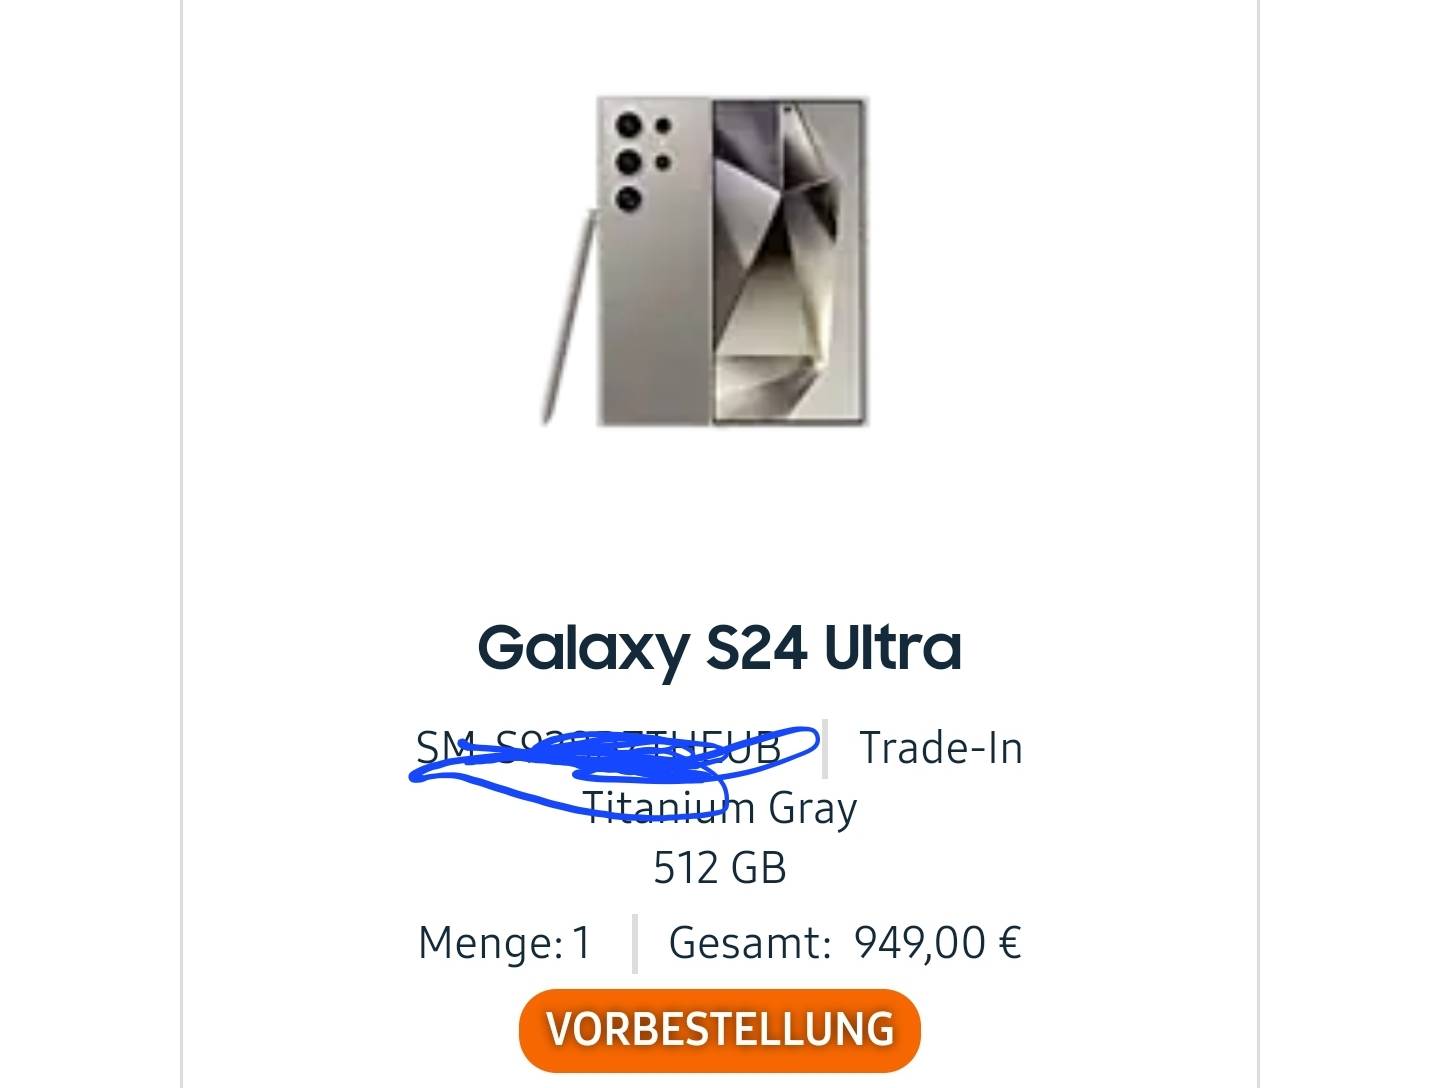1439x1088 pixels.
Task: Open the Galaxy S24 Ultra product image
Action: (x=705, y=261)
